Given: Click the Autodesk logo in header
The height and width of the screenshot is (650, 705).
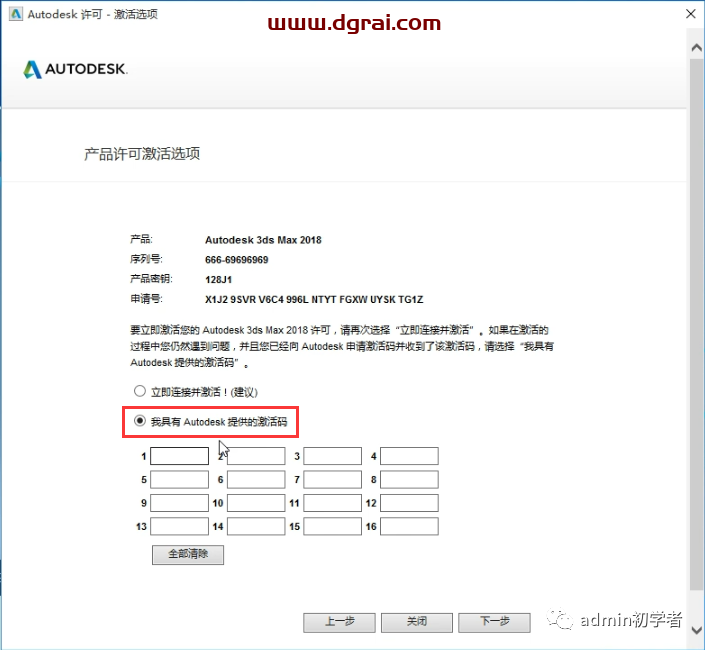Looking at the screenshot, I should point(75,69).
